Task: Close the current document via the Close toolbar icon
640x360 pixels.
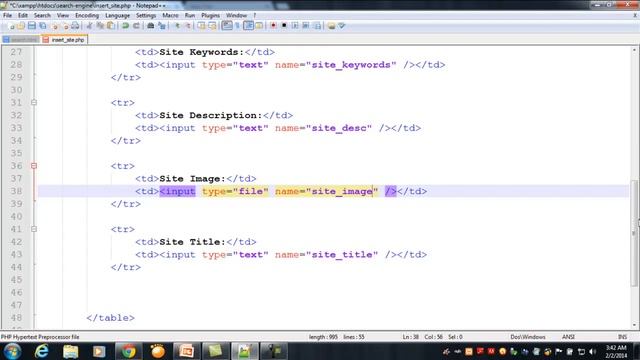Action: tap(54, 26)
